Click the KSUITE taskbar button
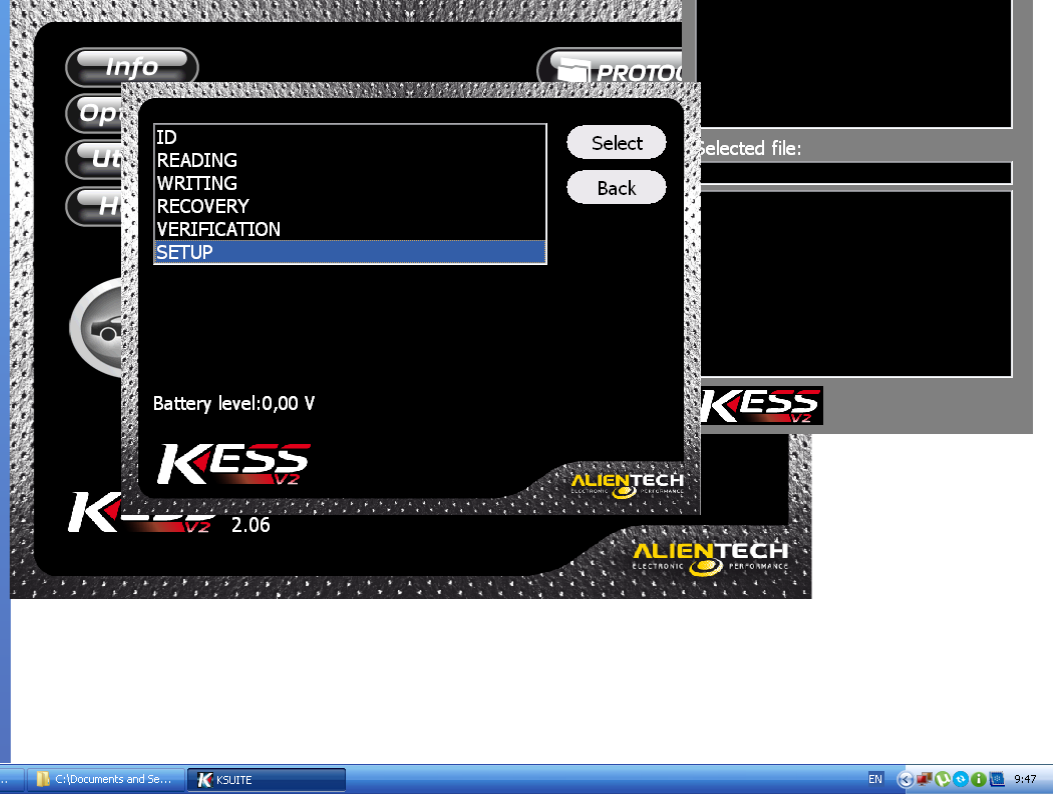This screenshot has height=794, width=1053. coord(267,779)
